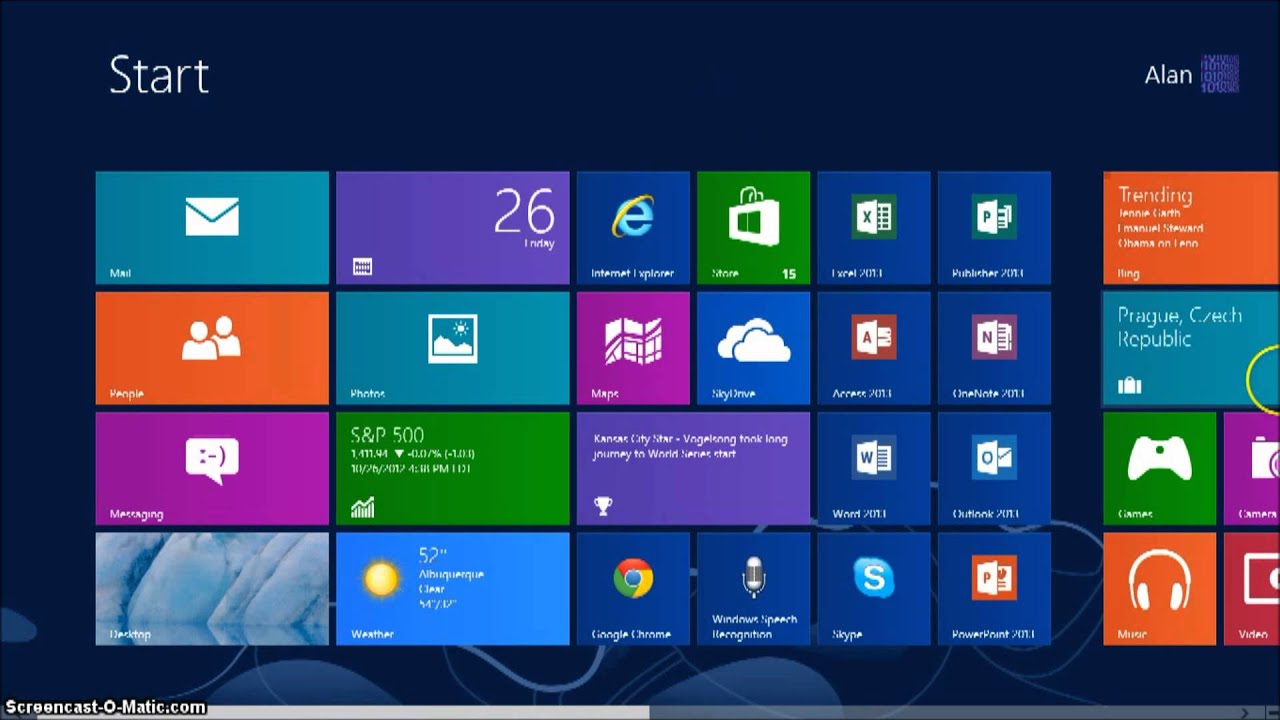Launch Outlook 2013 tile
1280x720 pixels.
[994, 469]
